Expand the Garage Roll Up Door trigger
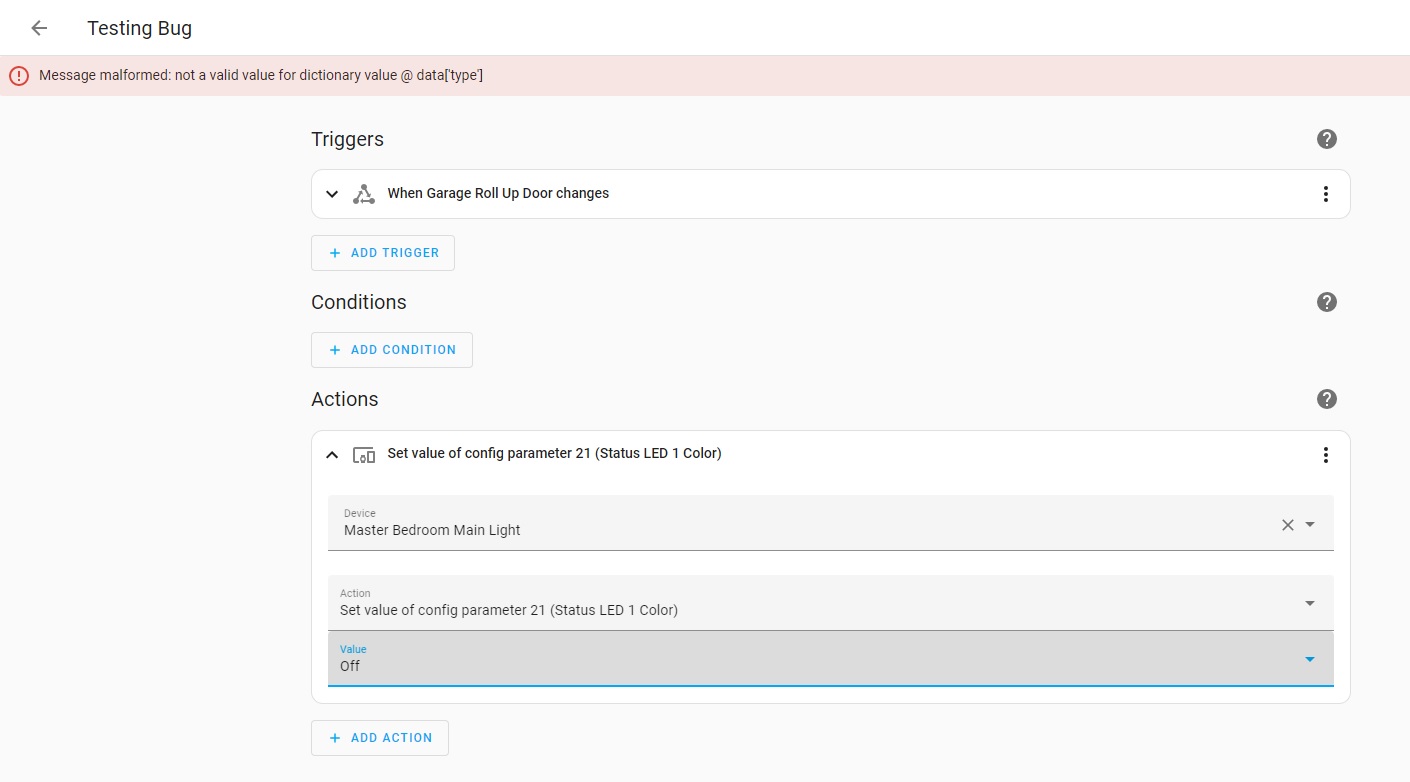Viewport: 1410px width, 782px height. pos(332,193)
